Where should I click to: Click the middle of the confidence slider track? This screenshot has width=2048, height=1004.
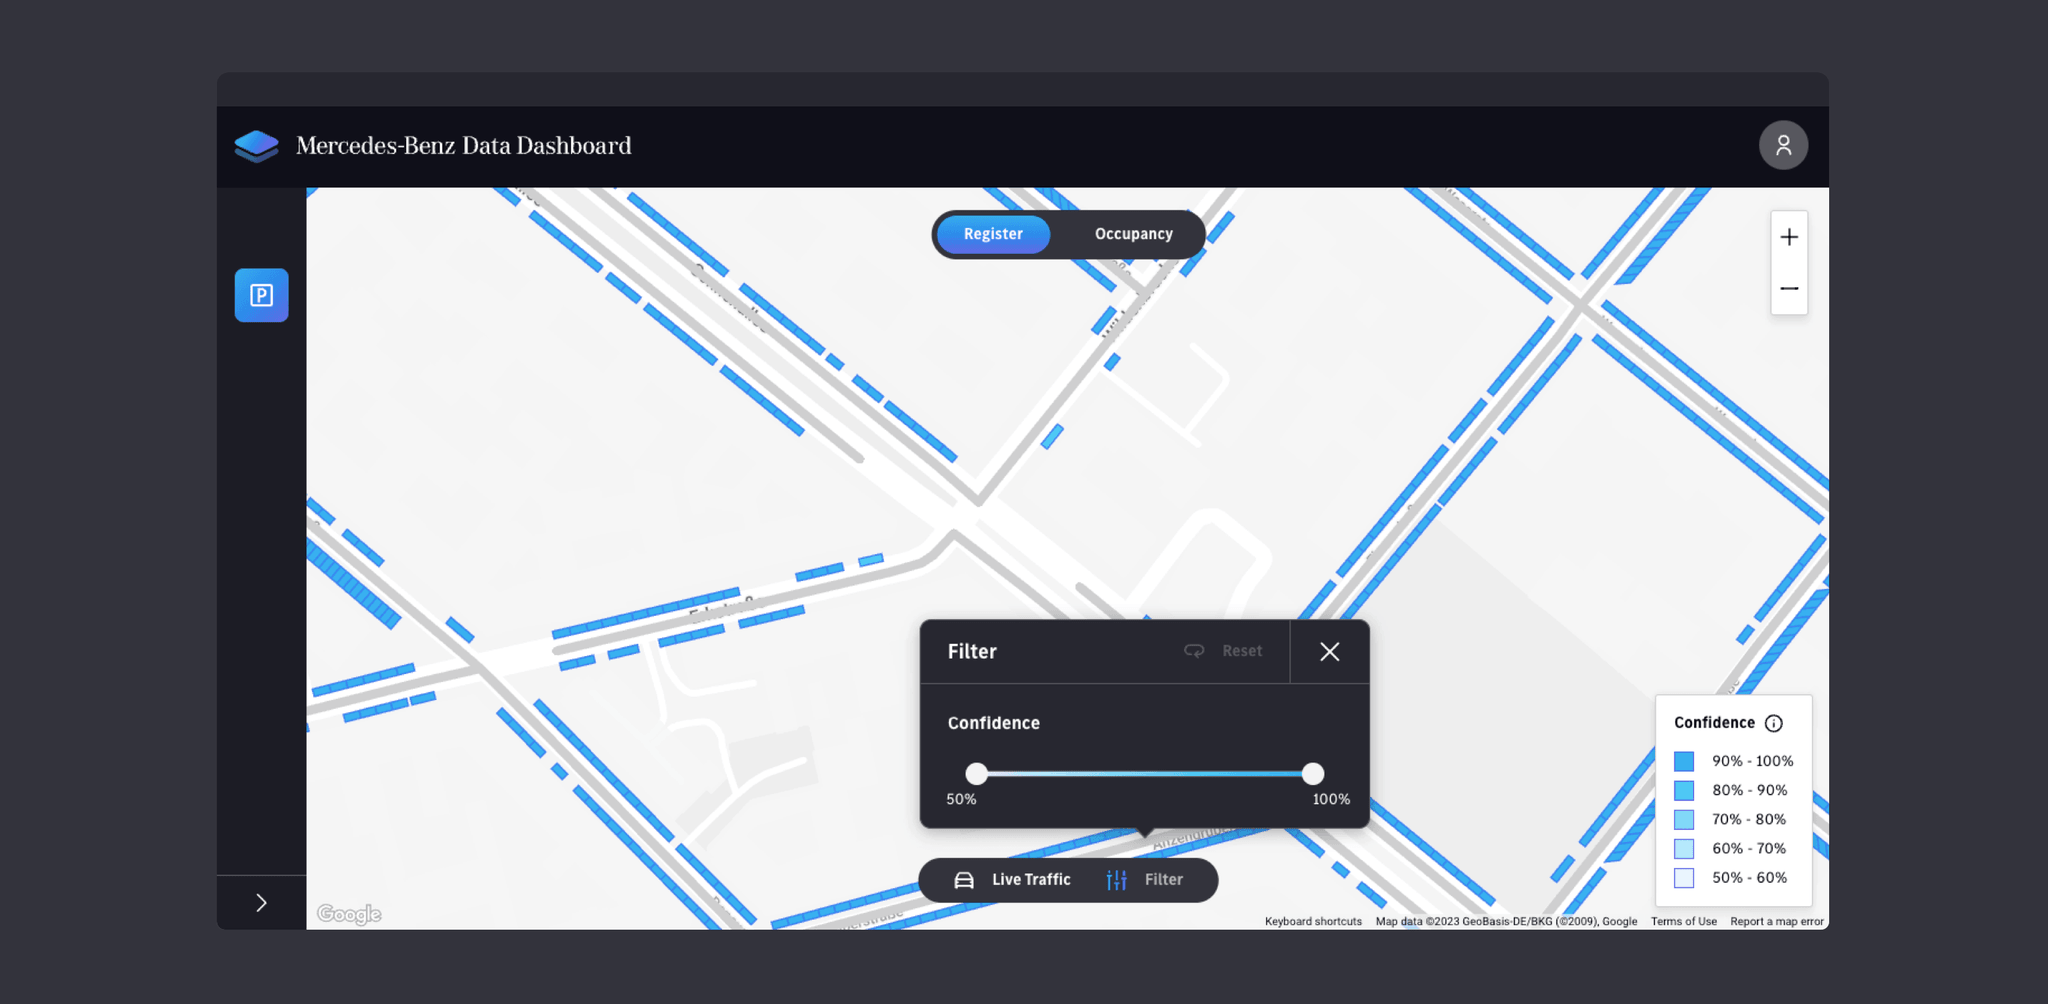(1145, 773)
